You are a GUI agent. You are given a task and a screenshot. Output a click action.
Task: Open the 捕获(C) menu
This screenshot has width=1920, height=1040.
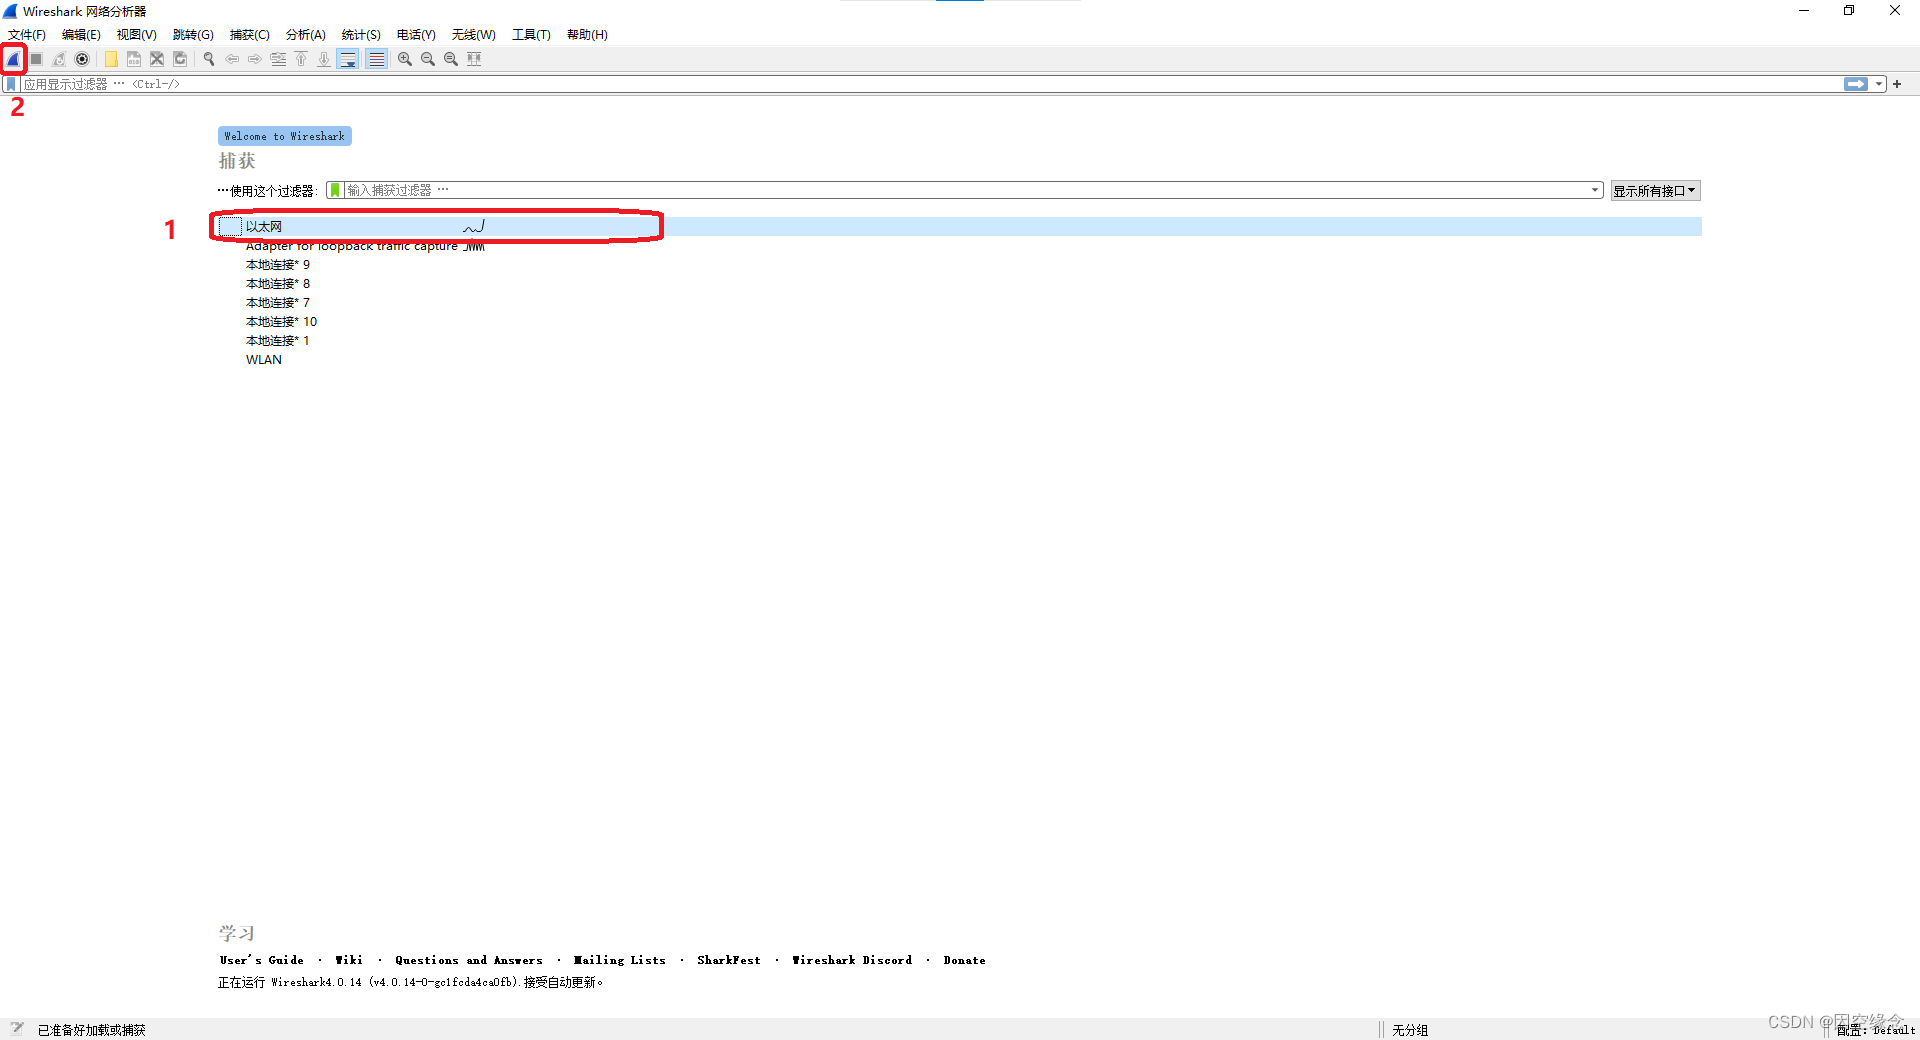[x=250, y=34]
